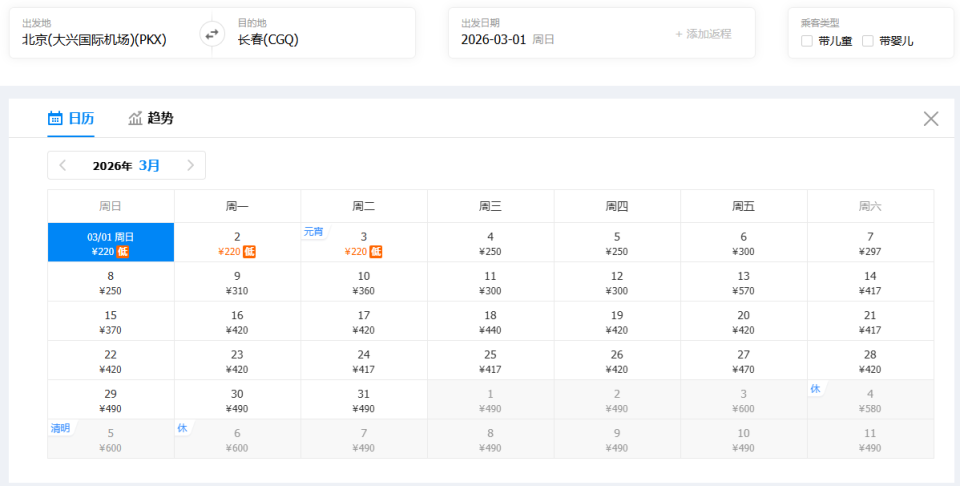Switch to the 趋势 tab
Screen dimensions: 960x486
pyautogui.click(x=151, y=118)
